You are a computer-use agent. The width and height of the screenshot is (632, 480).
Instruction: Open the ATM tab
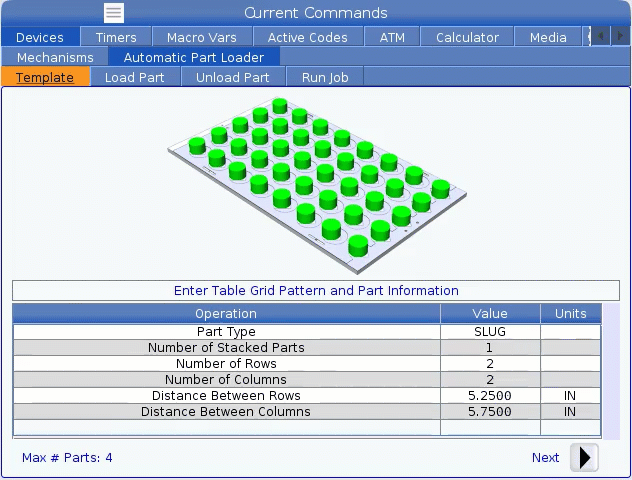[x=392, y=37]
